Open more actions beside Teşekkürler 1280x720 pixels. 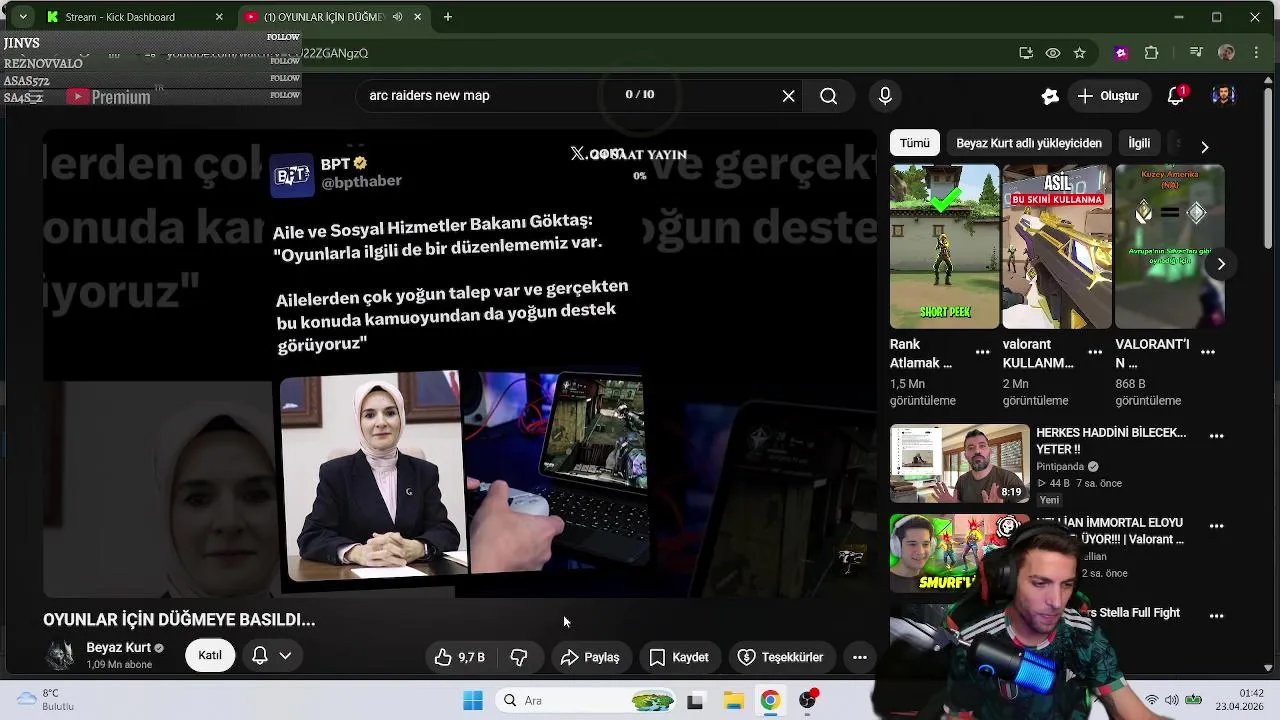click(860, 657)
